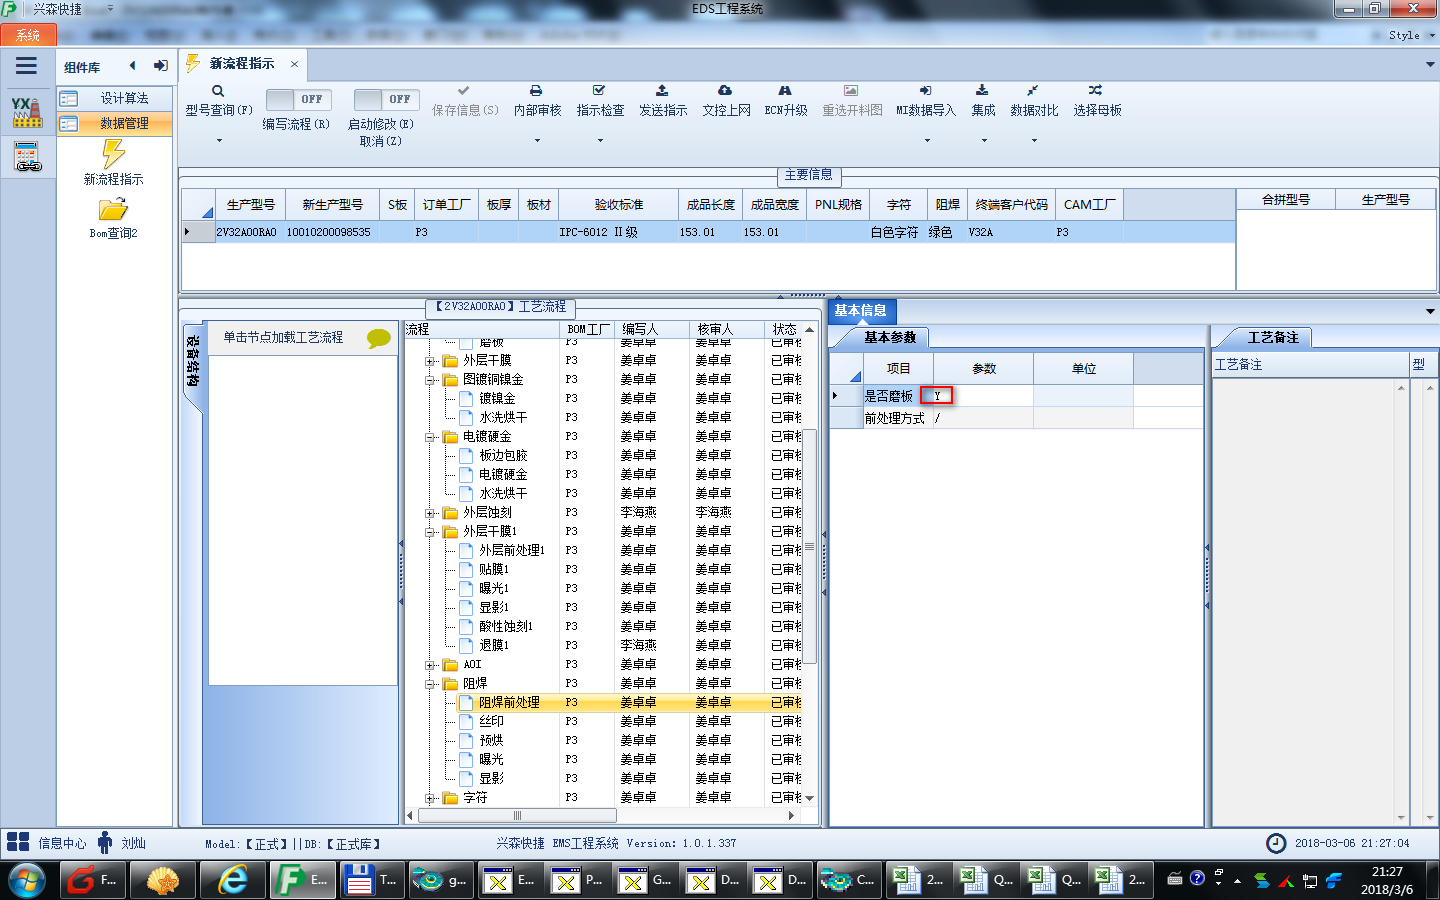This screenshot has width=1440, height=900.
Task: Open Internet Explorer from taskbar
Action: pyautogui.click(x=233, y=880)
